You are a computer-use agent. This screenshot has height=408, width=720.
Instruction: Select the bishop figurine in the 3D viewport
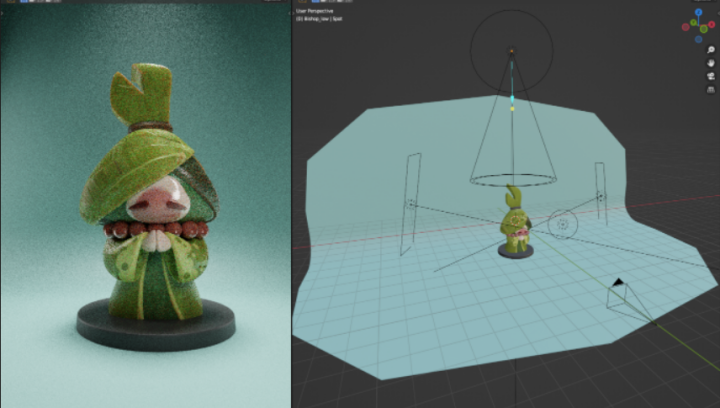[x=514, y=225]
